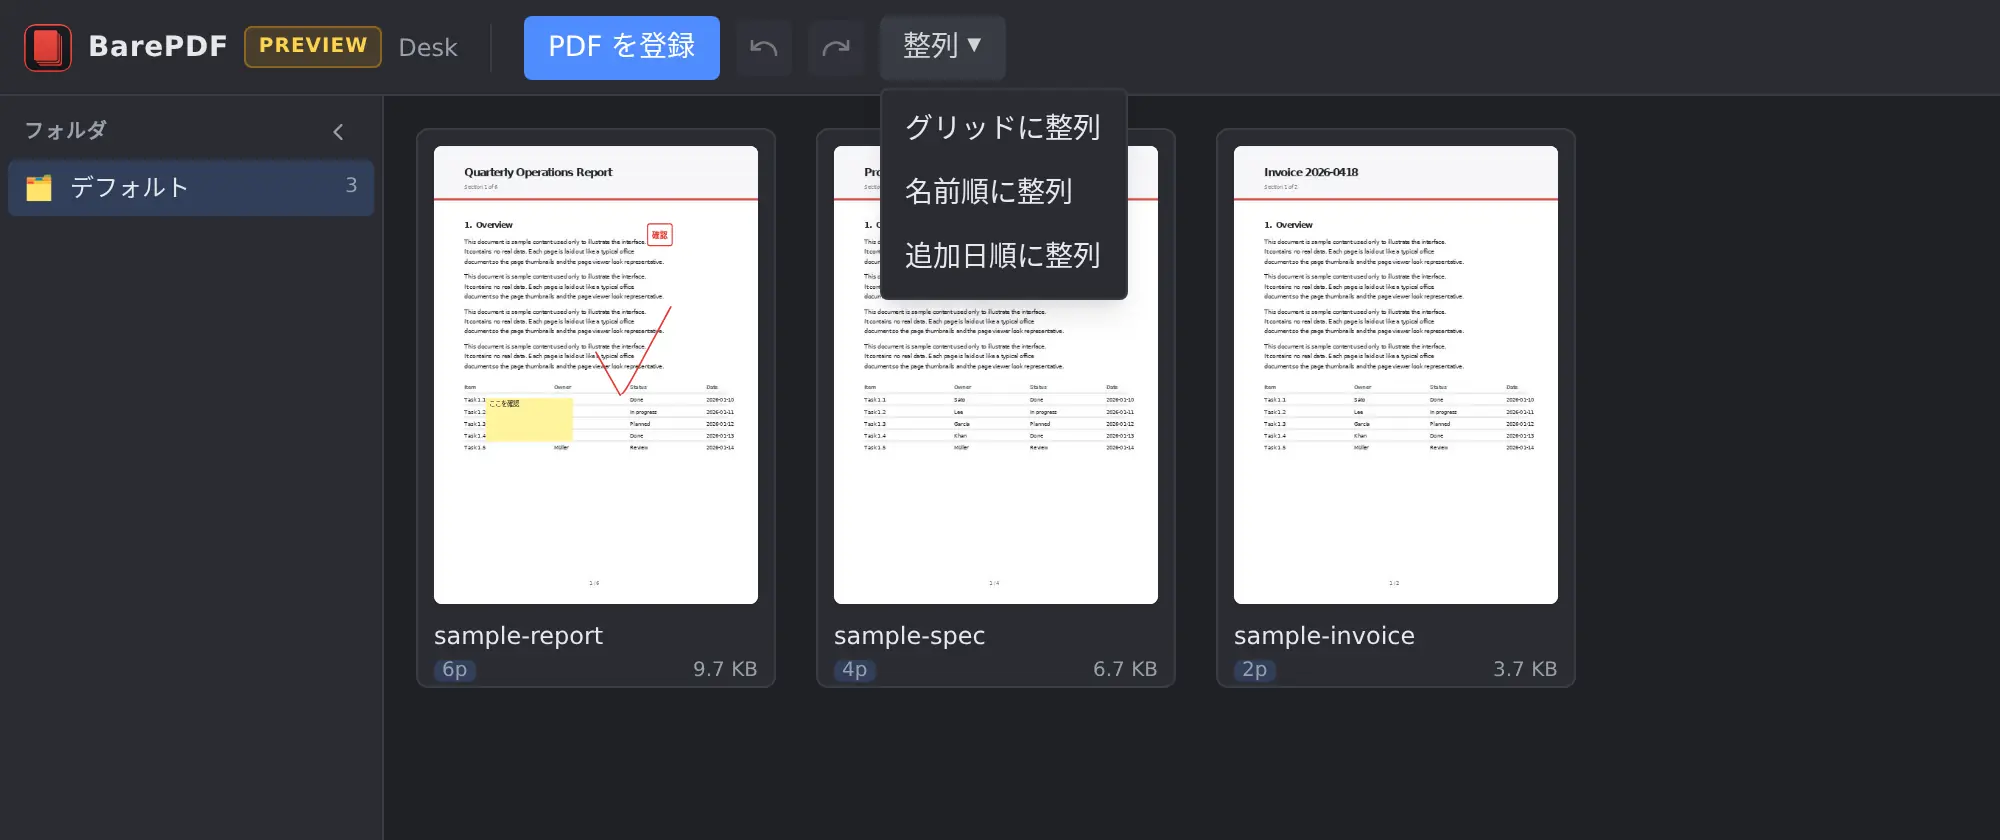Choose グリッドに整列 from the menu
Screen dimensions: 2000x840
click(1003, 127)
